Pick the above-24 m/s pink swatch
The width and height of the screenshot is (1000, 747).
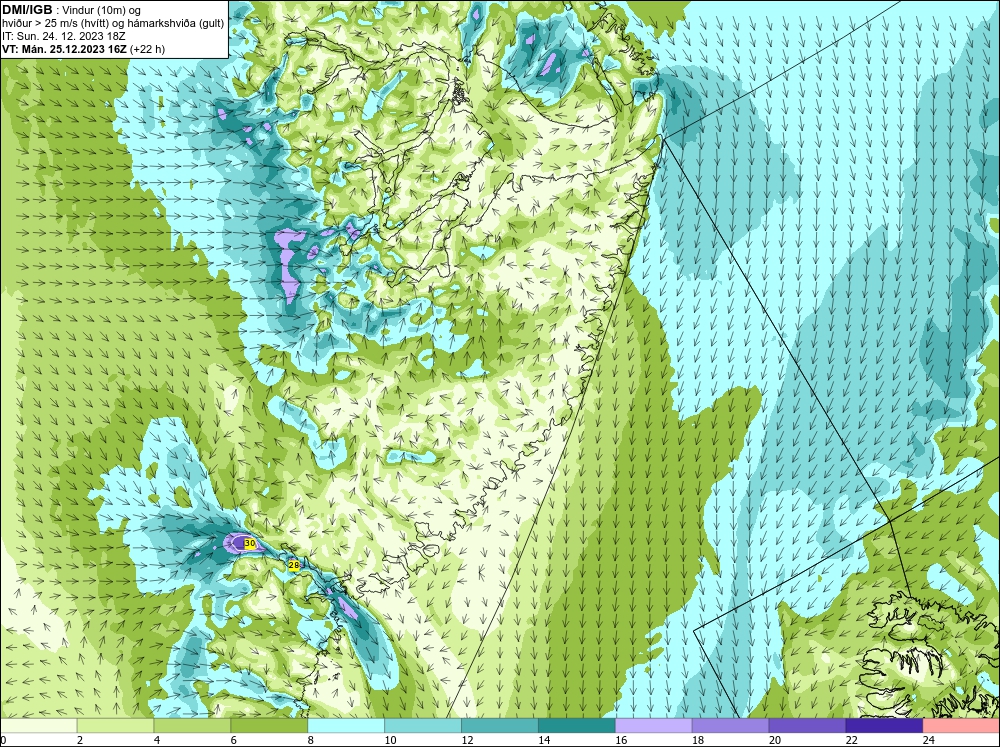point(961,726)
